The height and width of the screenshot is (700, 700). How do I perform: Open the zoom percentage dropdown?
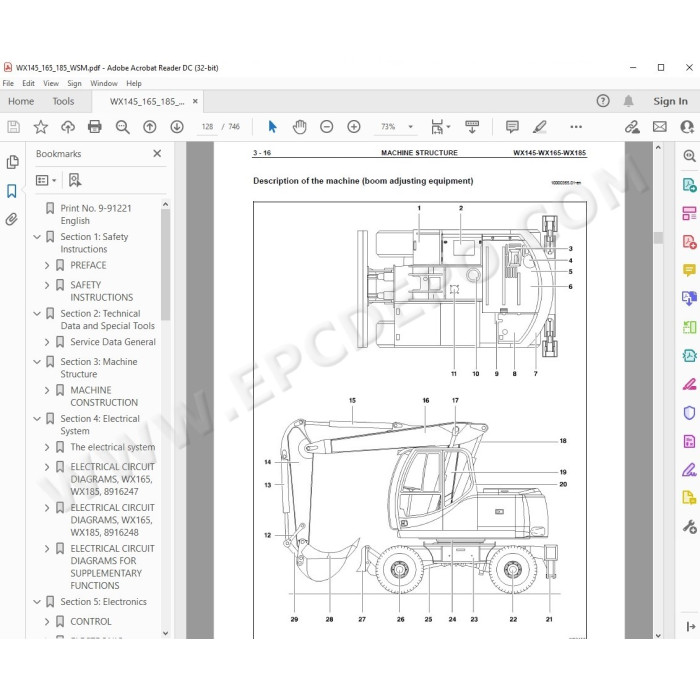(411, 127)
